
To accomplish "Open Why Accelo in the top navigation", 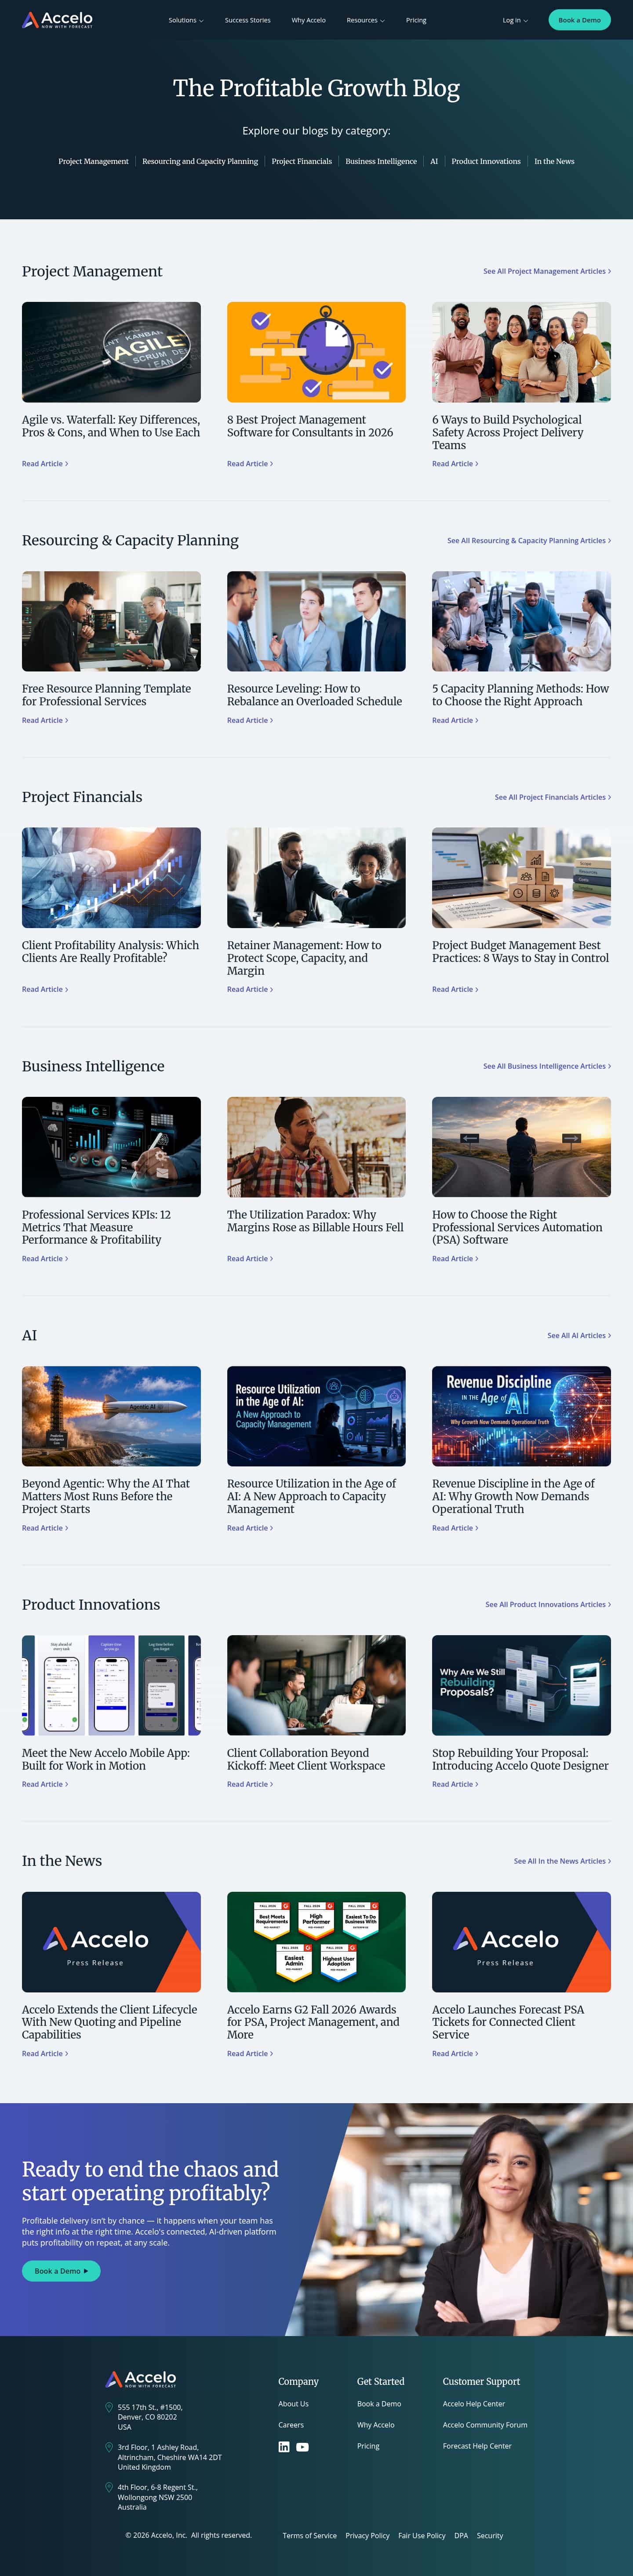I will pos(308,20).
